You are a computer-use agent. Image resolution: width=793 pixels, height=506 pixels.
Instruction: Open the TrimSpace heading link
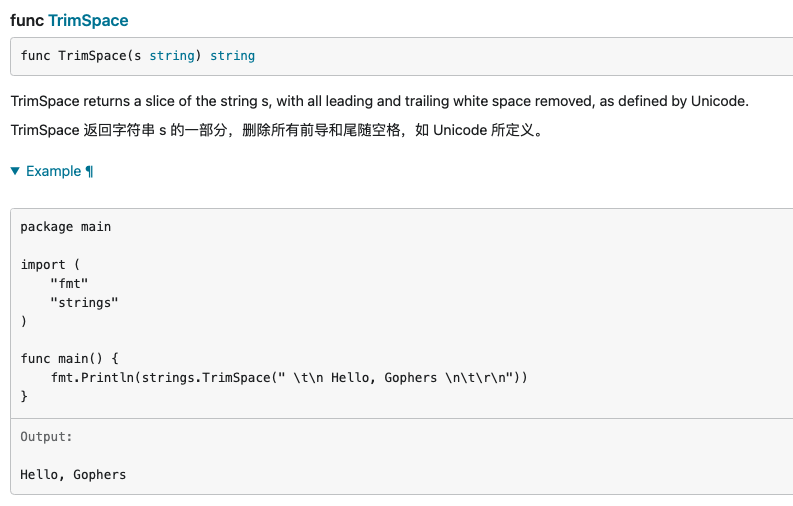coord(88,20)
